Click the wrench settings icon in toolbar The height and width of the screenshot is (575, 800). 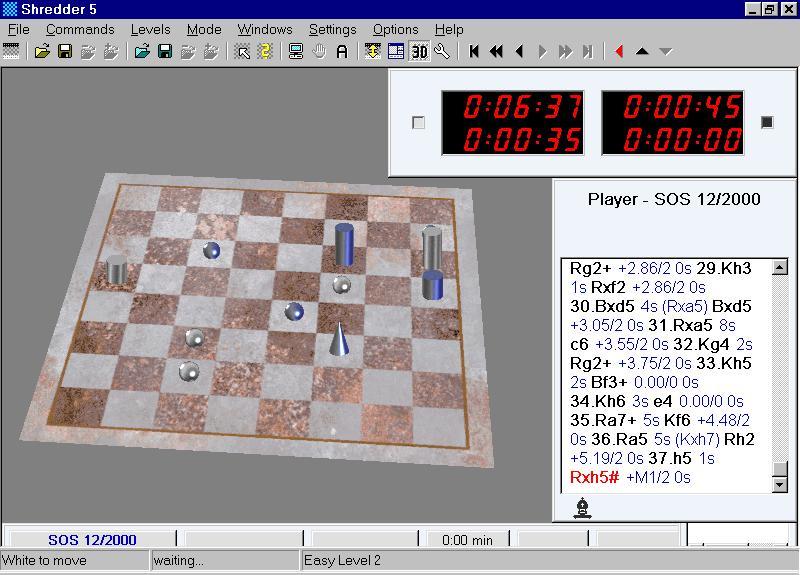(x=442, y=51)
